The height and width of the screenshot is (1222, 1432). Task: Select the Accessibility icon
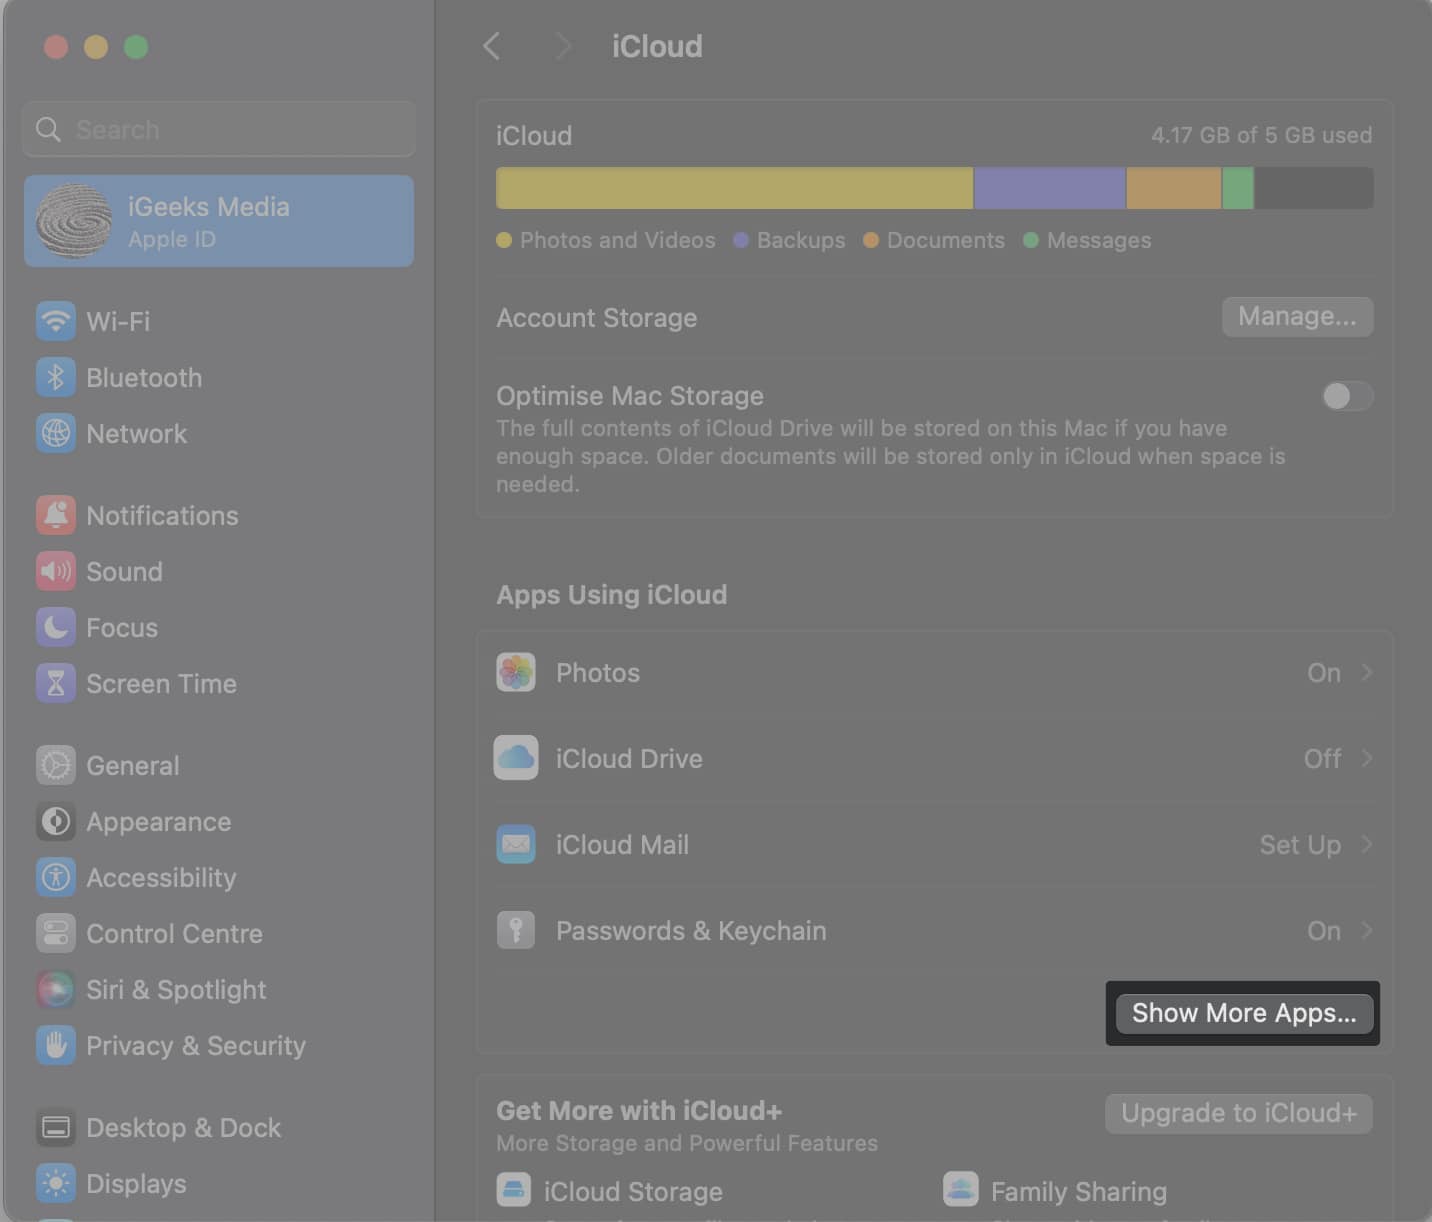pyautogui.click(x=56, y=877)
